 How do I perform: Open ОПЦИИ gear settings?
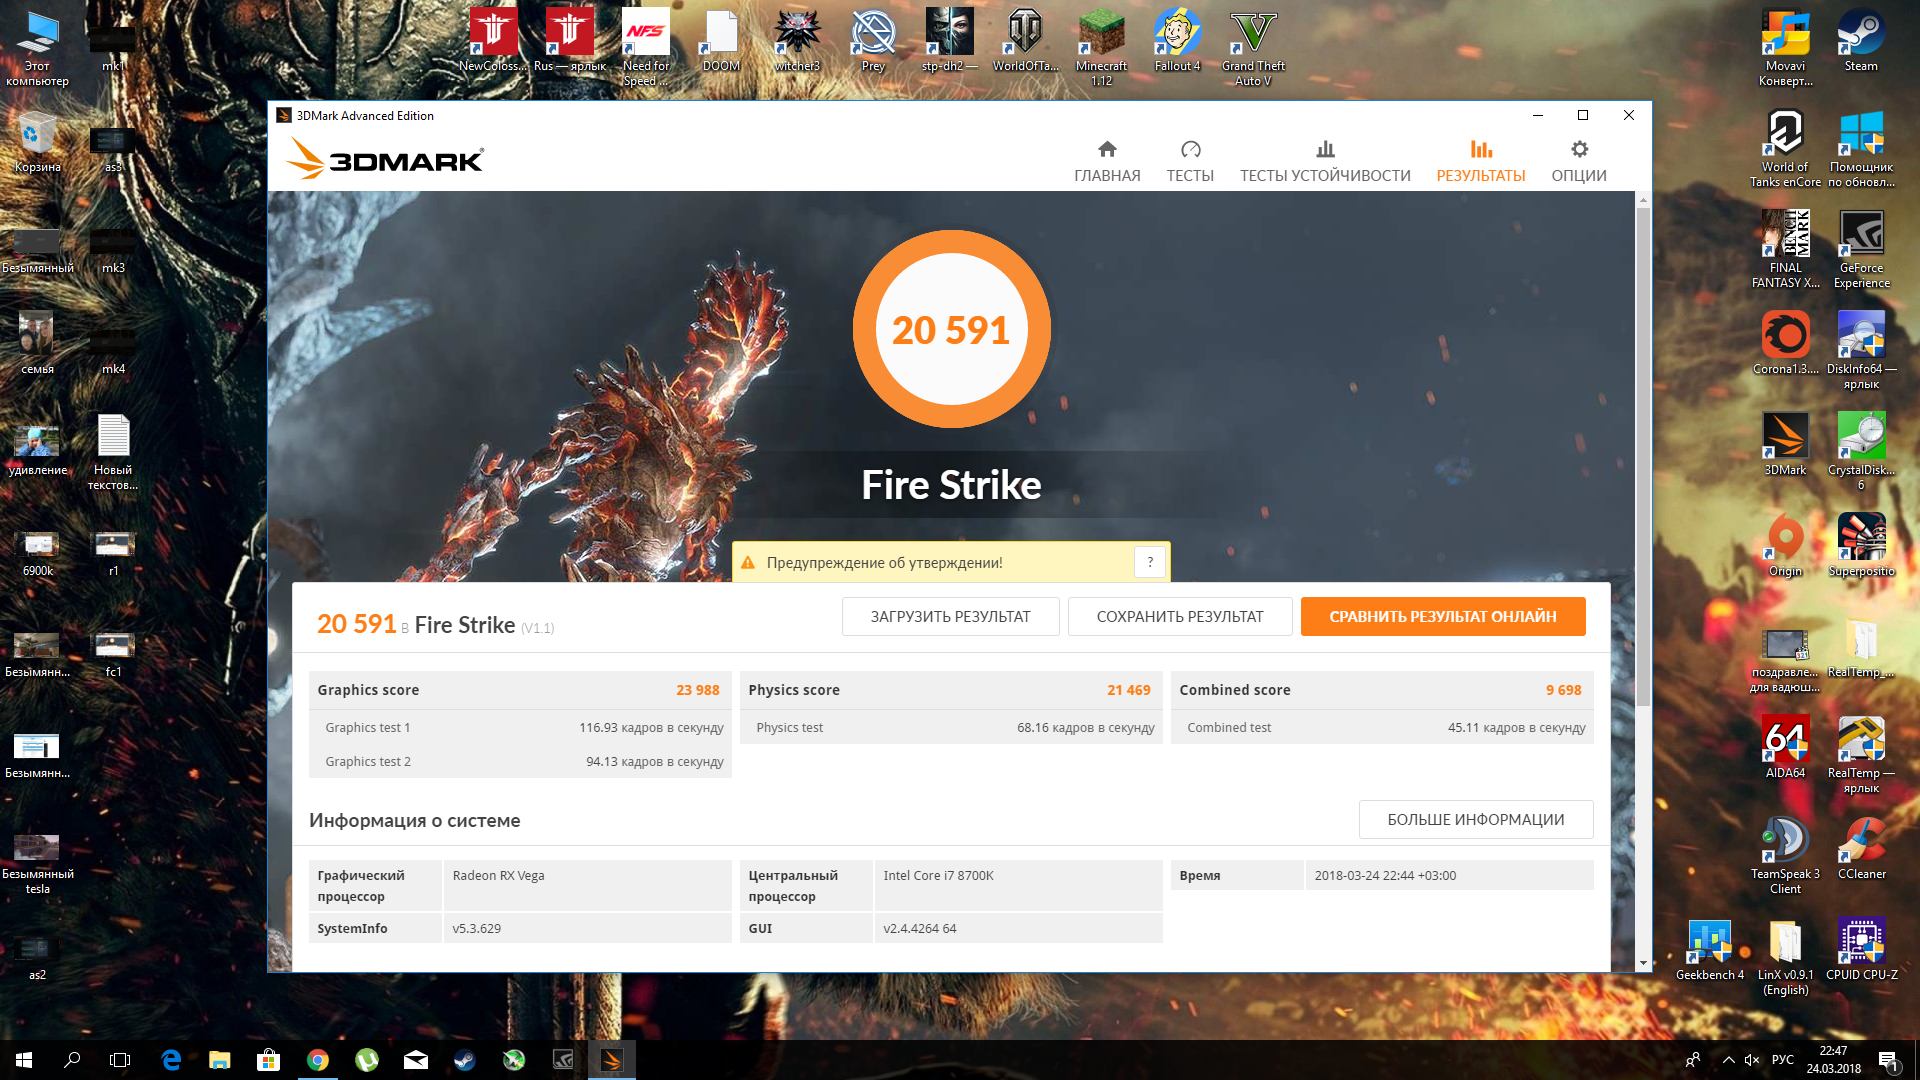1579,161
